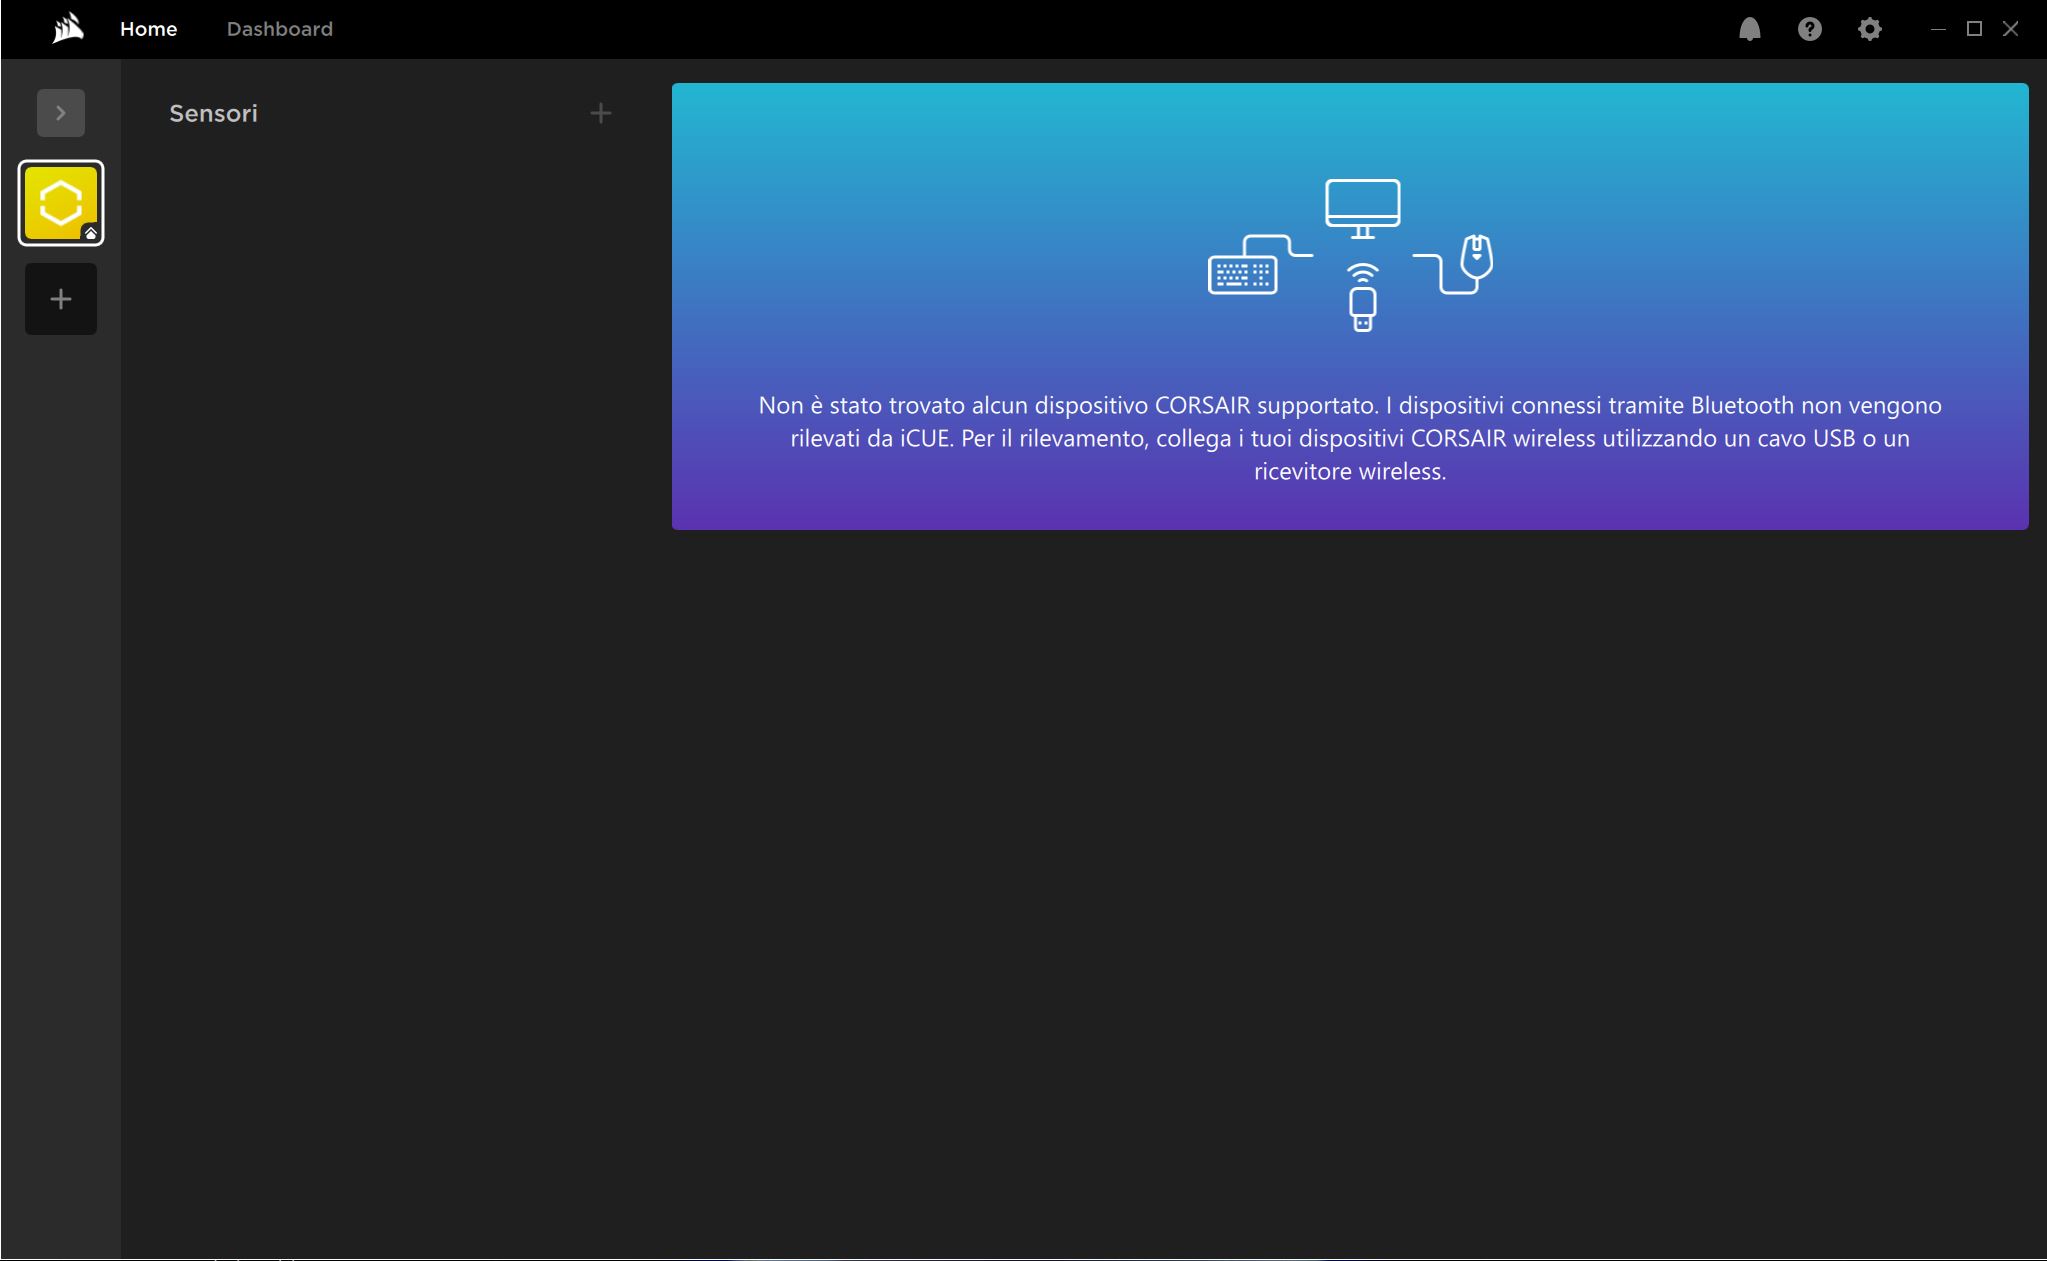Close the iCUE window
This screenshot has width=2047, height=1261.
coord(2010,29)
